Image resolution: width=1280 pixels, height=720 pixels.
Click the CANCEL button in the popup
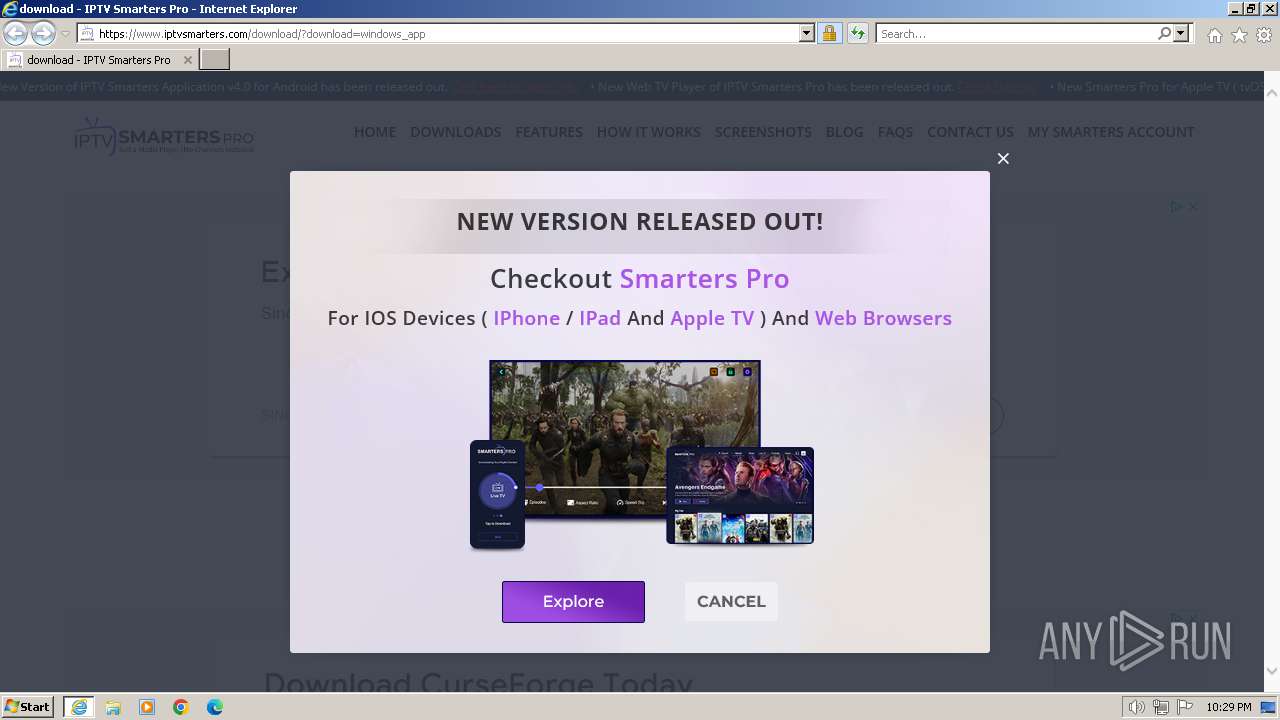coord(731,602)
